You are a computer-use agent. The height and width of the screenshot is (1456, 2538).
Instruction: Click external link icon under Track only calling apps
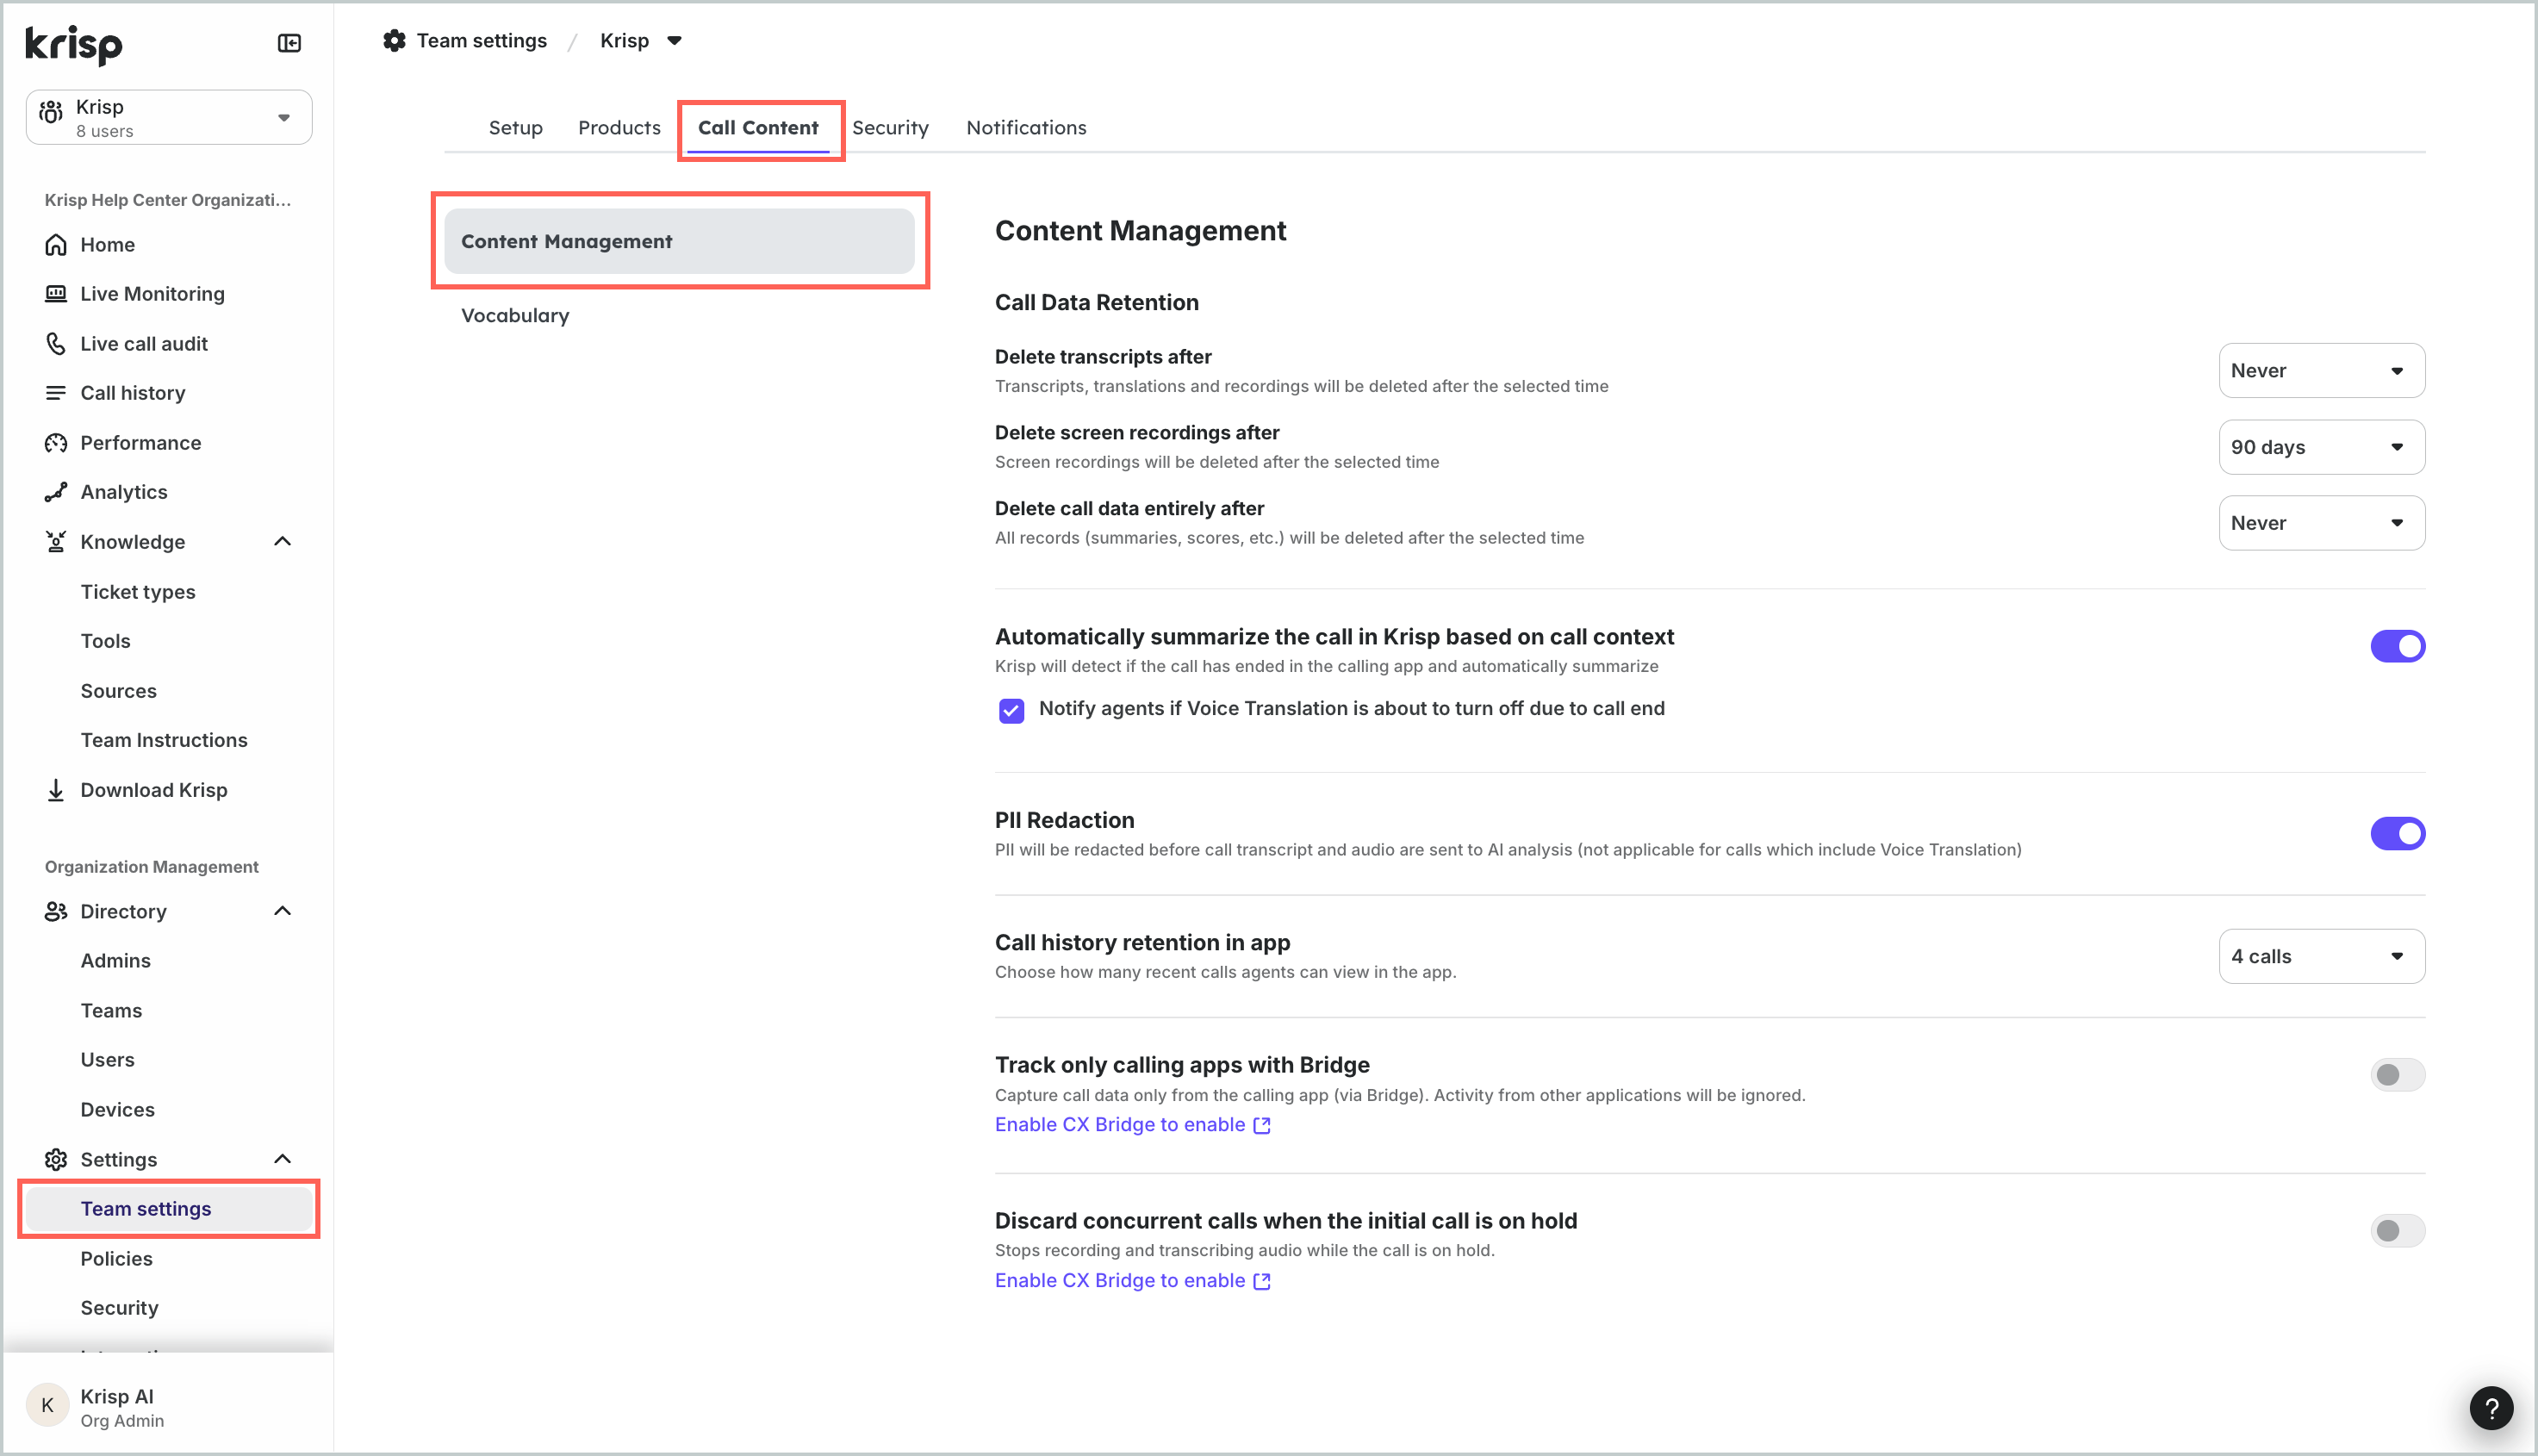click(x=1262, y=1125)
